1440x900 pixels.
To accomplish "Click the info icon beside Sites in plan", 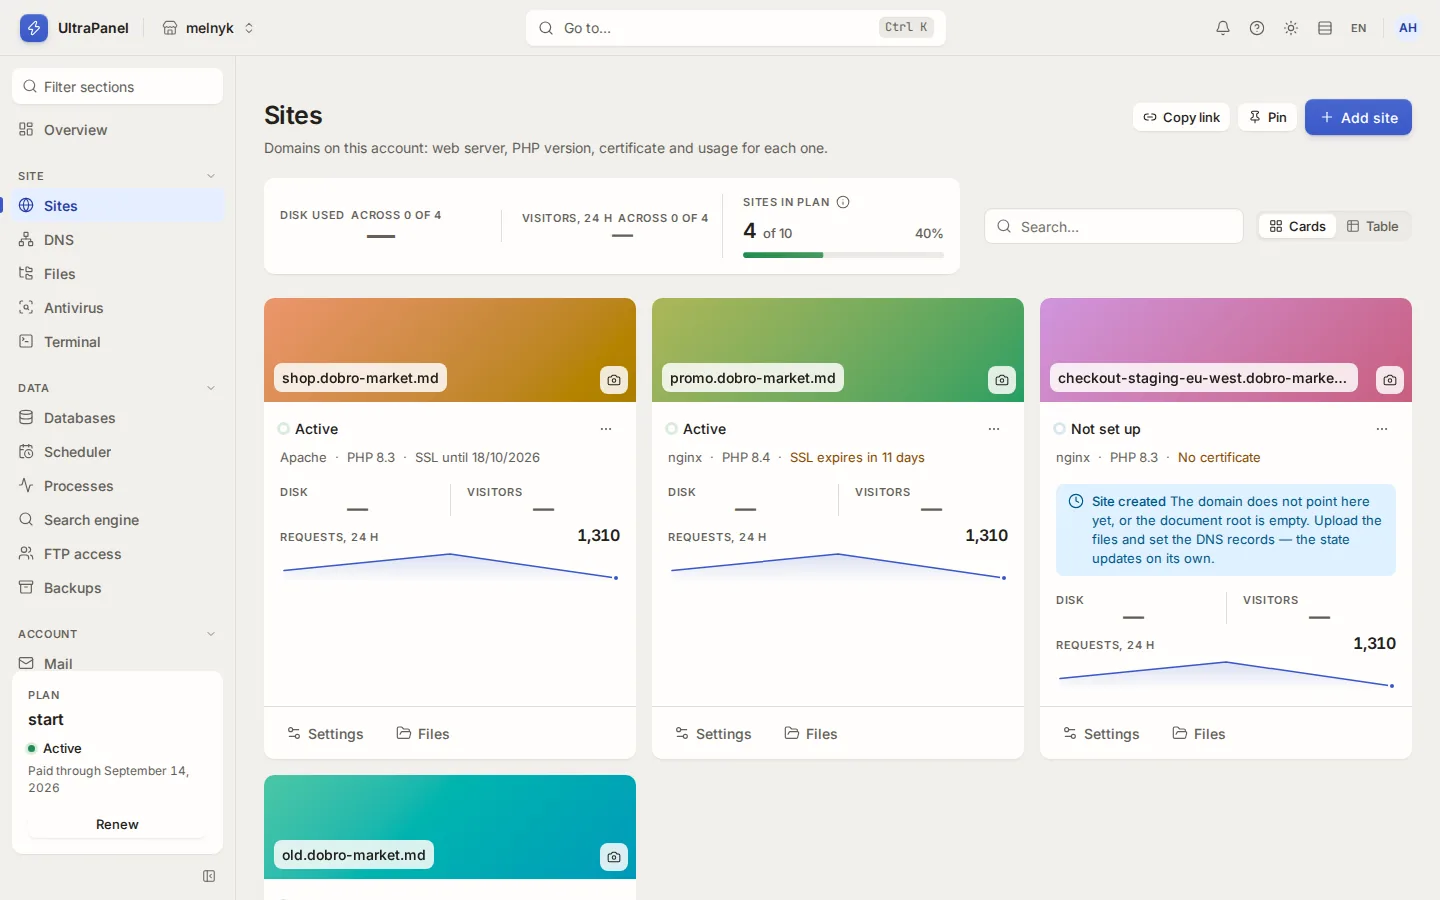I will [843, 202].
